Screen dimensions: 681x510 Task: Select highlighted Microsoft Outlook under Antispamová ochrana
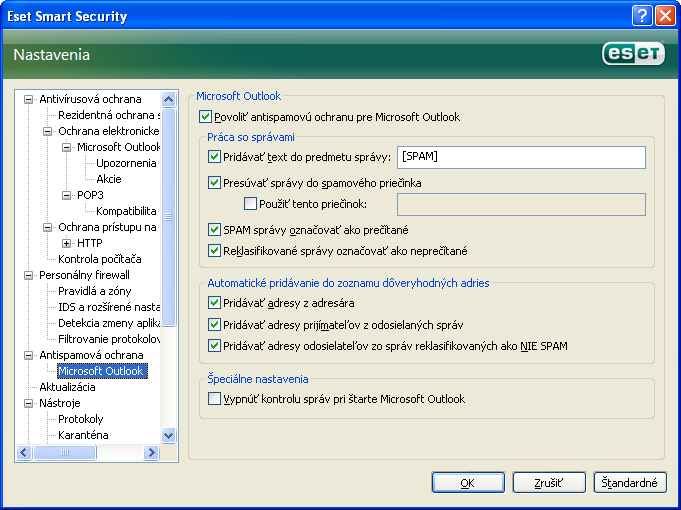point(102,371)
